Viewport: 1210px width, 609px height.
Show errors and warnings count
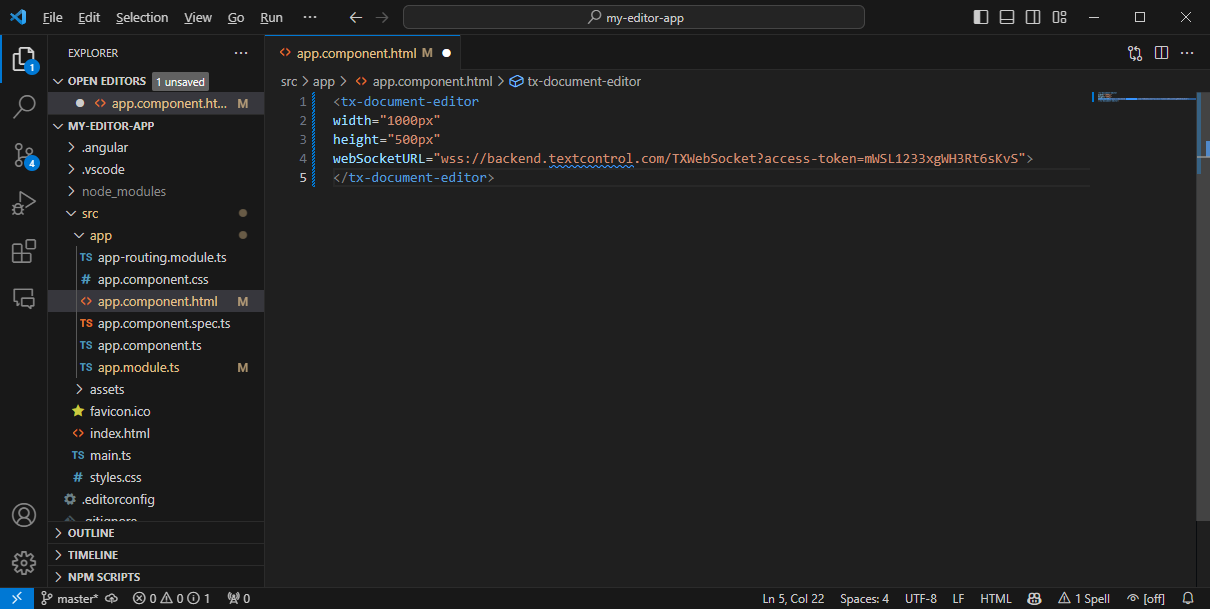point(172,598)
